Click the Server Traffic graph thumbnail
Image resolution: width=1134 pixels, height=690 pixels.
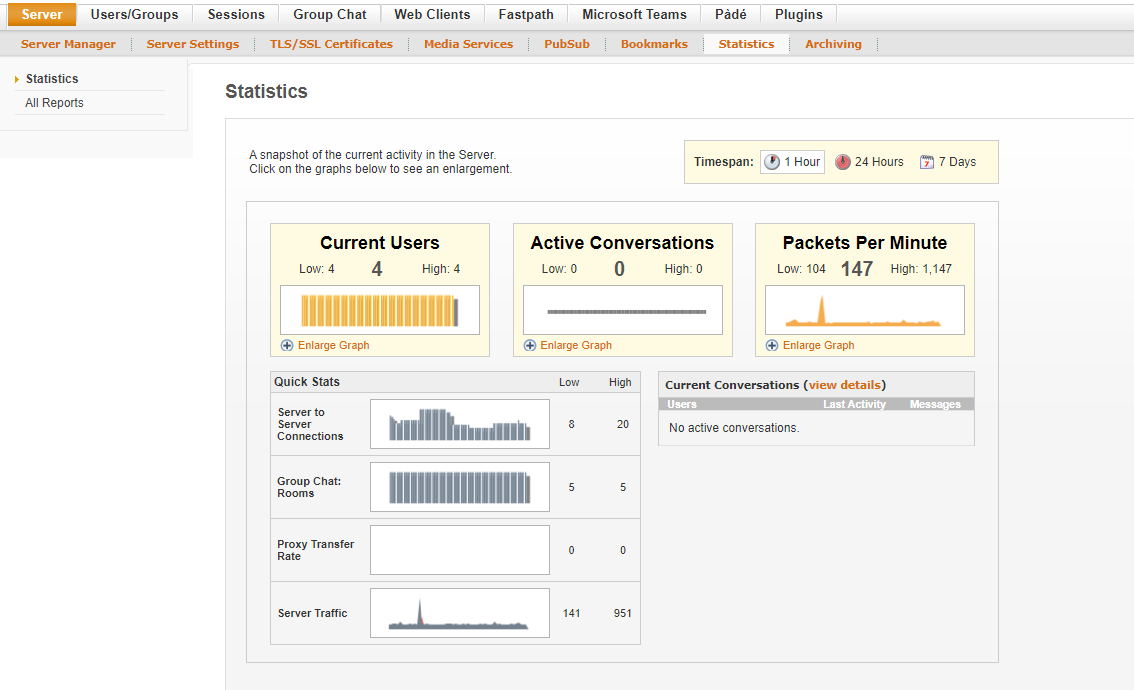point(459,613)
